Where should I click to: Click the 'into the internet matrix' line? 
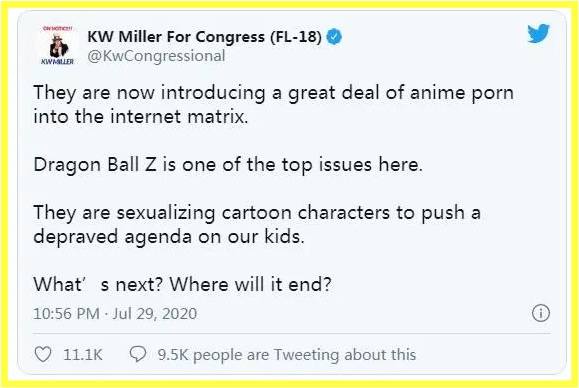click(x=141, y=117)
